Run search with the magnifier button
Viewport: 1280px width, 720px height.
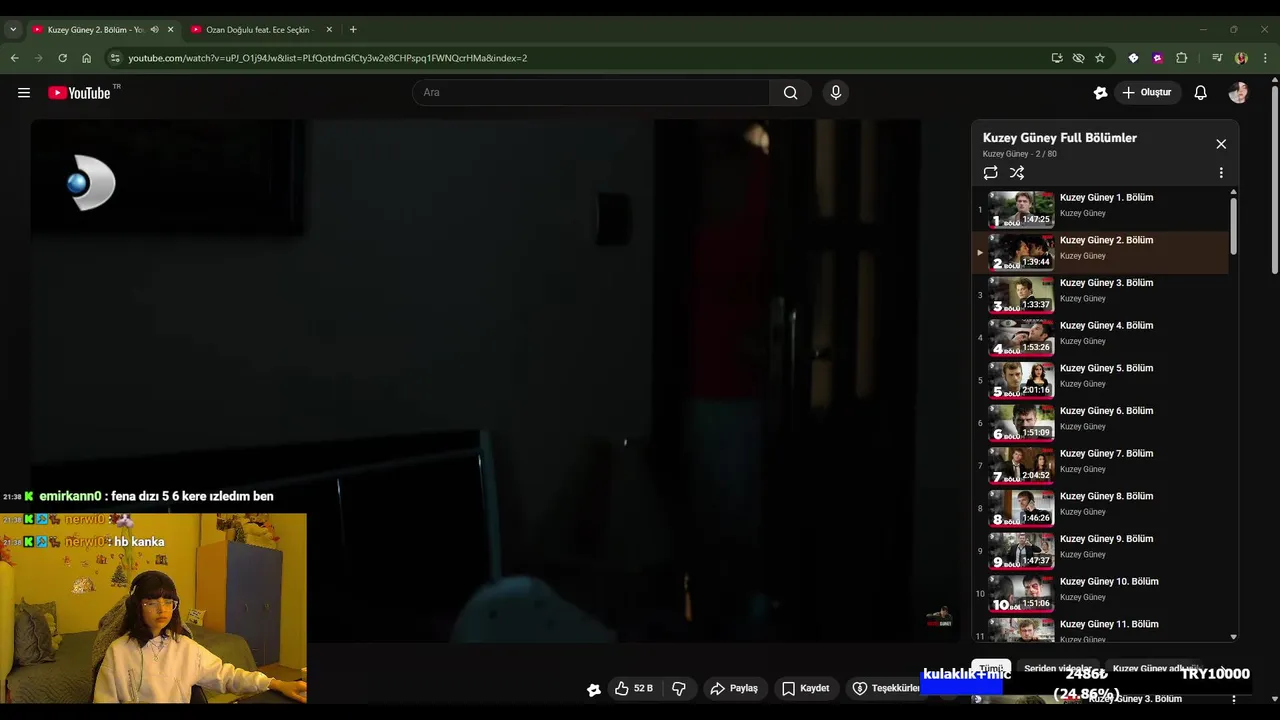click(790, 93)
